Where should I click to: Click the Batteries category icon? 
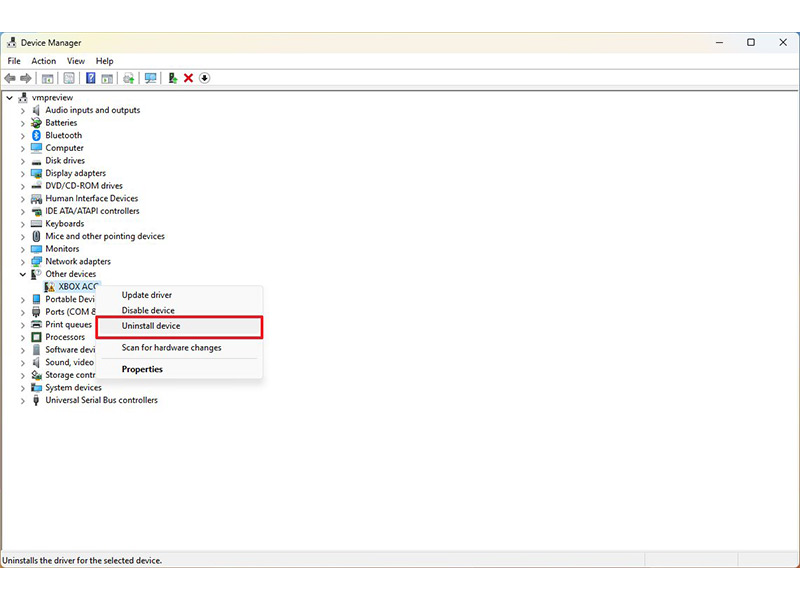click(36, 122)
